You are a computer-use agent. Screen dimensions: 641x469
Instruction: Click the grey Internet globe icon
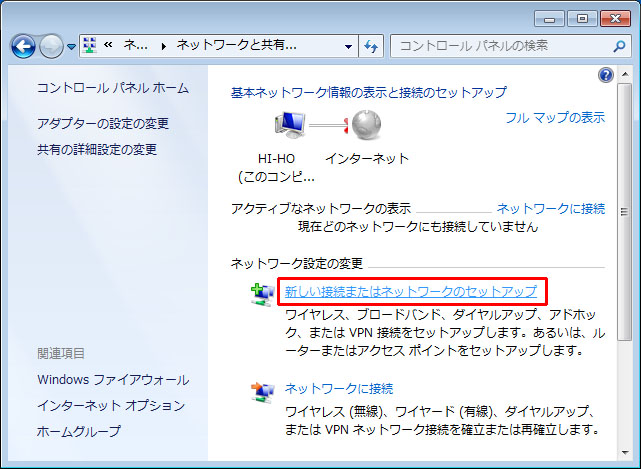(x=366, y=125)
